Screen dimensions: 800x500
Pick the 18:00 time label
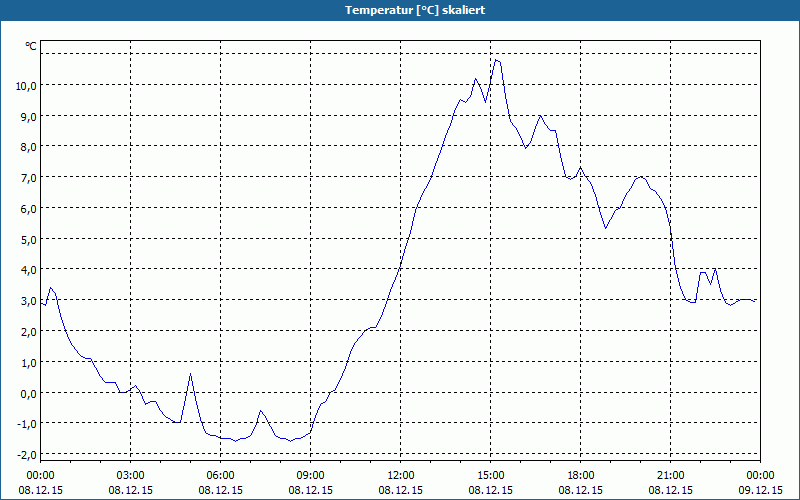[x=581, y=476]
